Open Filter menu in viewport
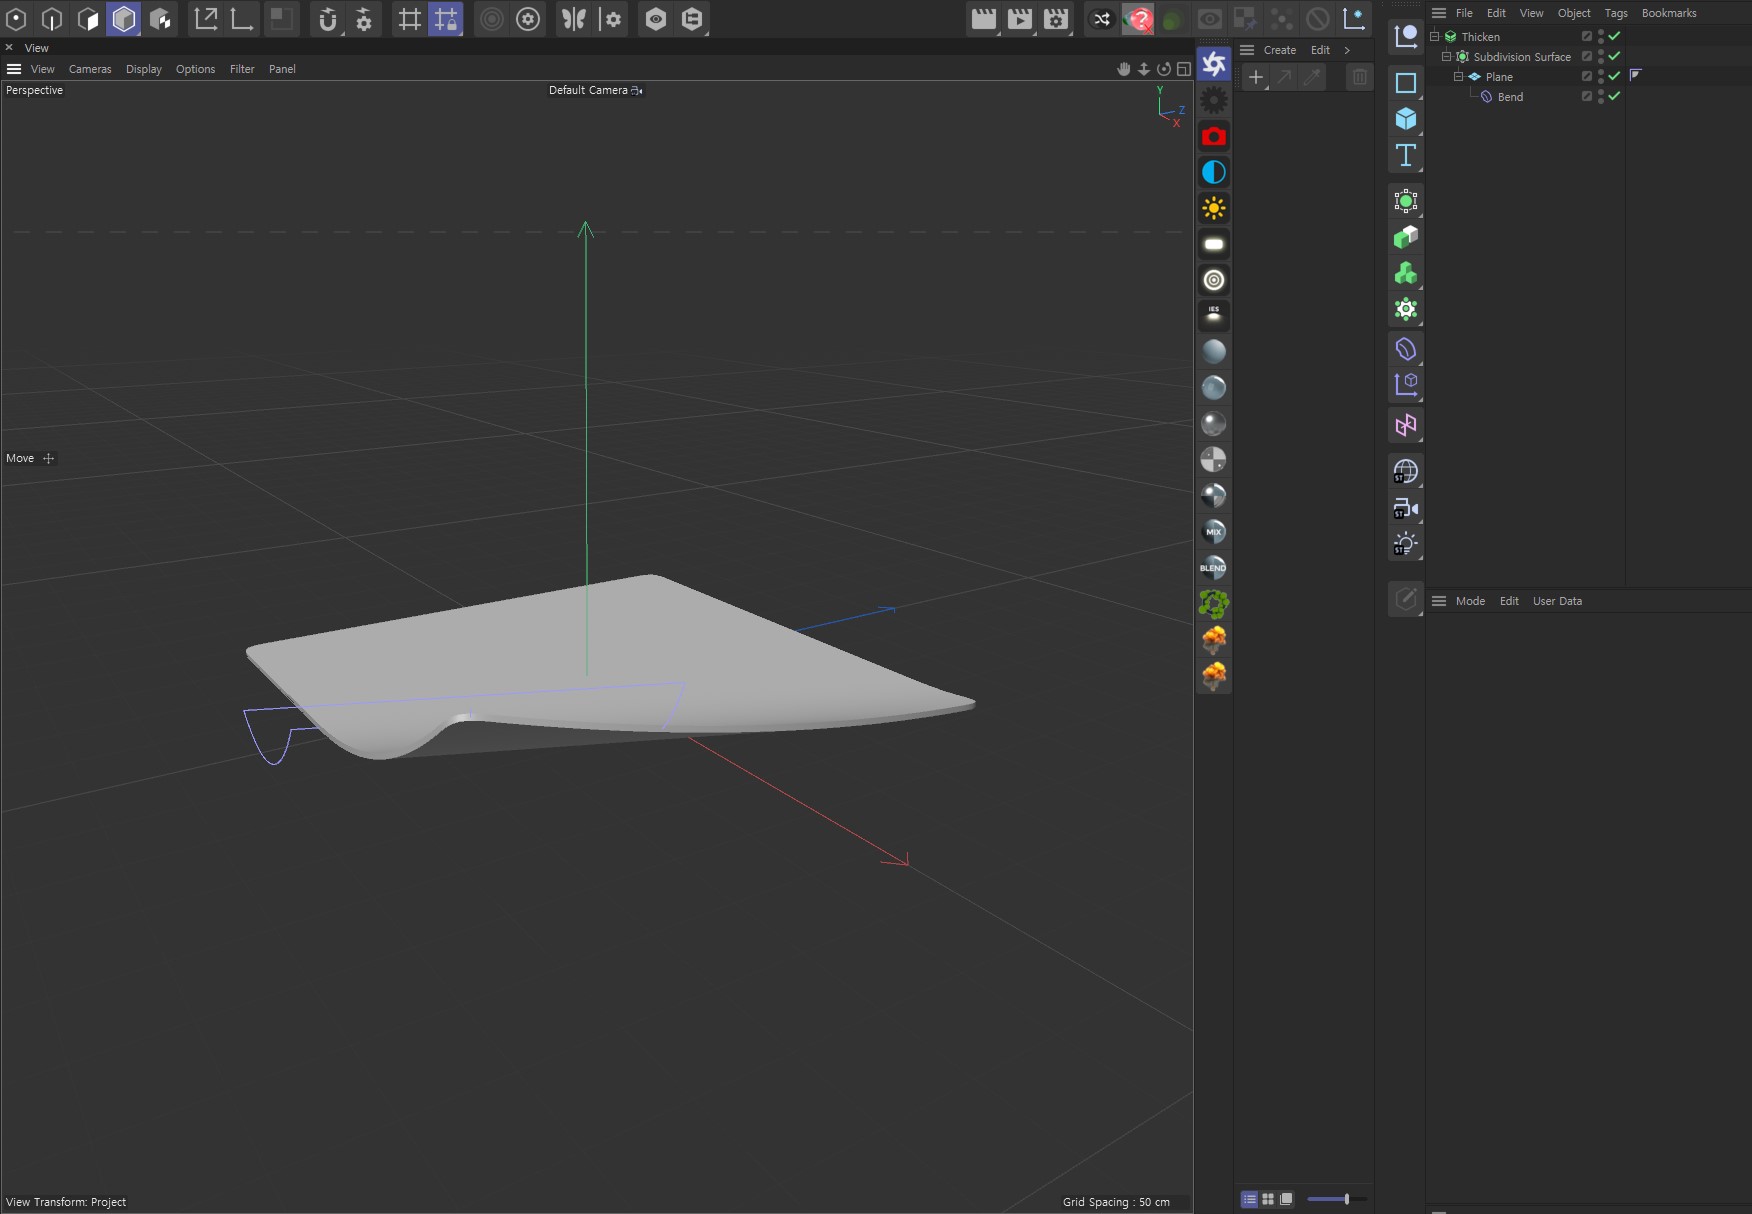The image size is (1752, 1214). point(242,69)
